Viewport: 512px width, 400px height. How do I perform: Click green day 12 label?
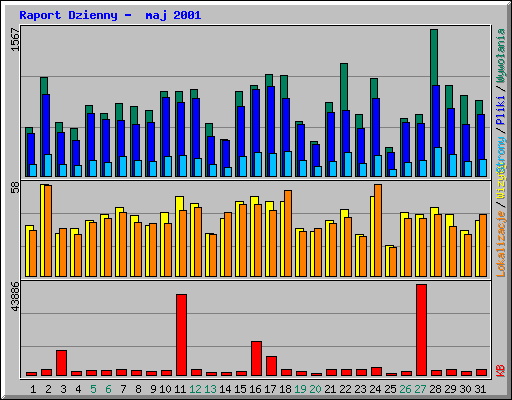pos(195,389)
